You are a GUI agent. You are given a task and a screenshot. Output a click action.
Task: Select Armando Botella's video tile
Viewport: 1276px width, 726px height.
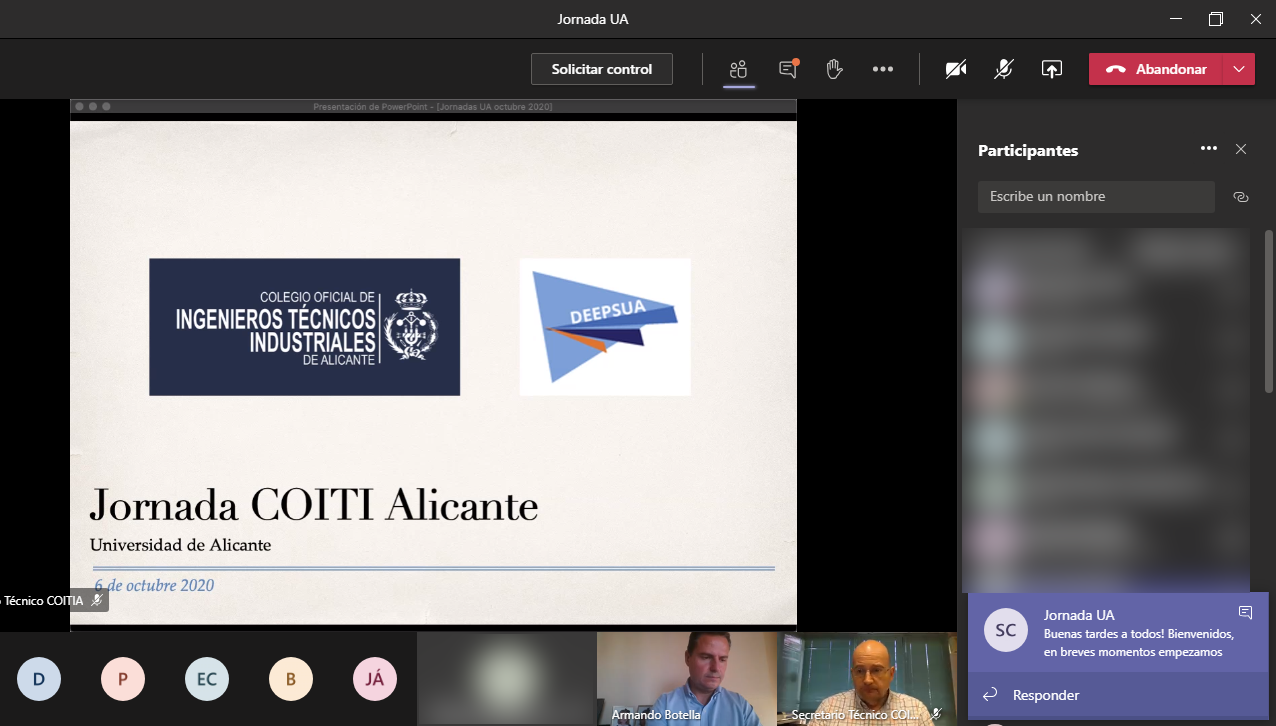687,679
